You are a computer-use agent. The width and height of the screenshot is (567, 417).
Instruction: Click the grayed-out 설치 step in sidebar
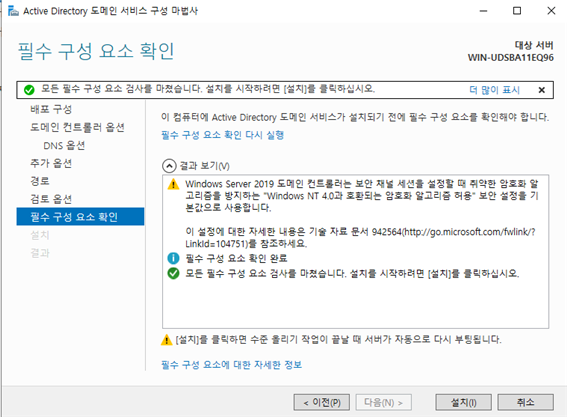pyautogui.click(x=40, y=235)
